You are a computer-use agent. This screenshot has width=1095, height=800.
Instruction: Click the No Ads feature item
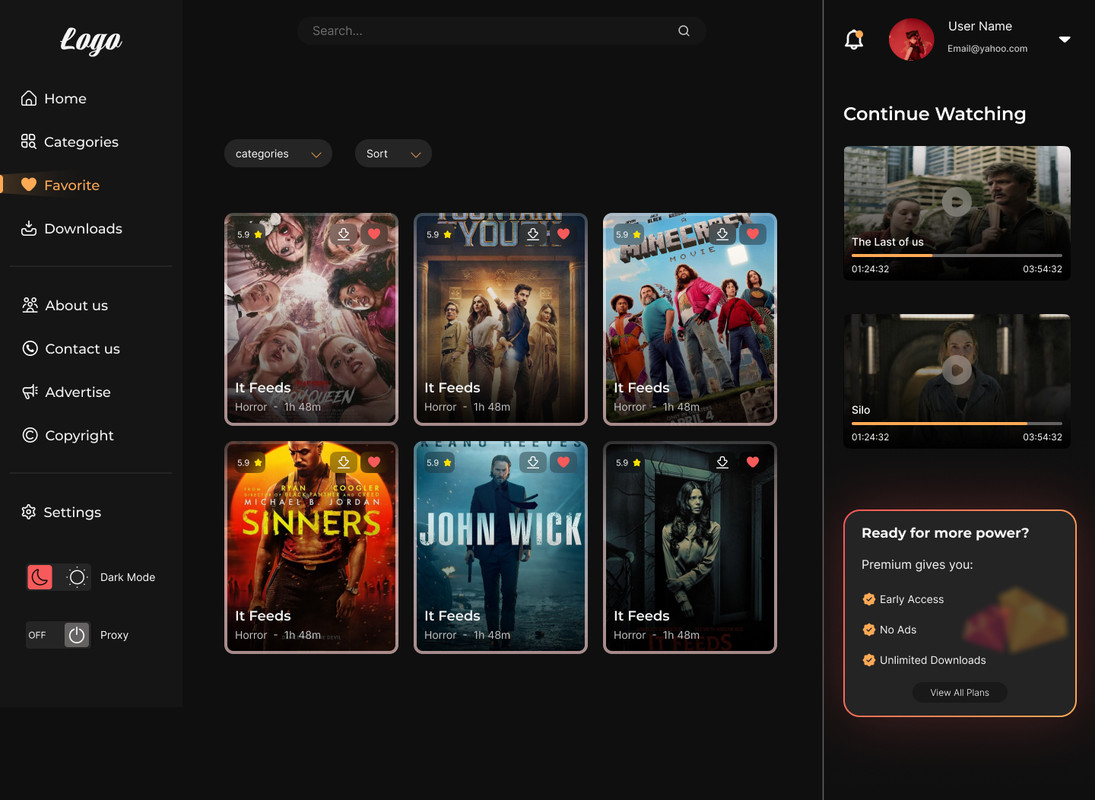click(x=889, y=630)
